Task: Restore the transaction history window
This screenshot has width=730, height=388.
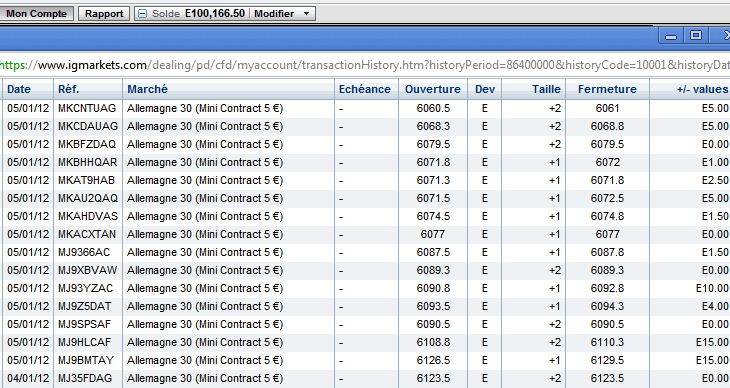Action: click(696, 36)
